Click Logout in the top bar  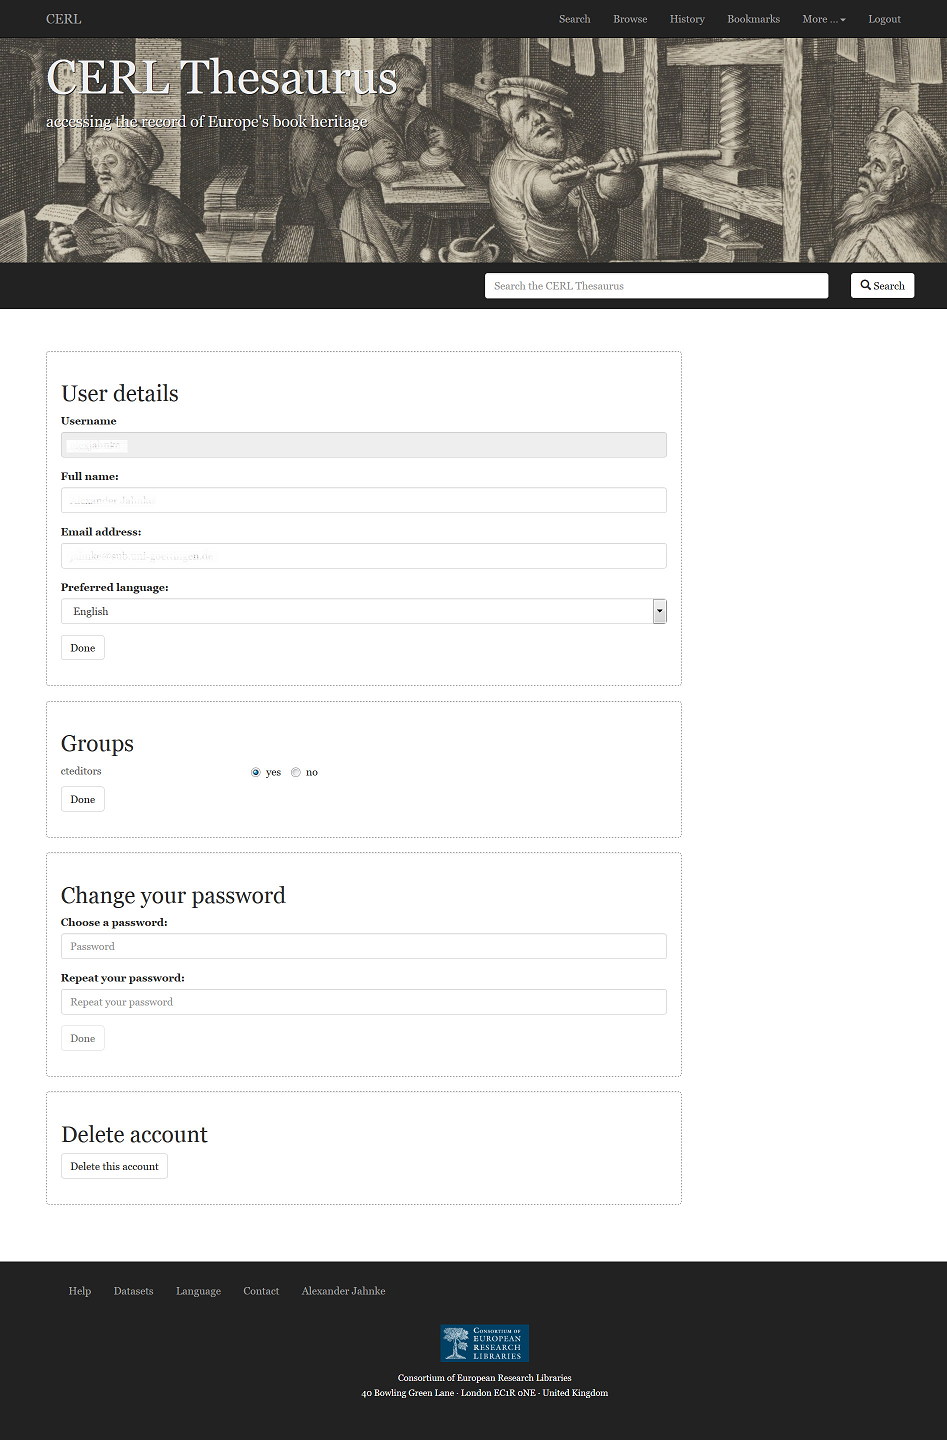click(x=884, y=19)
